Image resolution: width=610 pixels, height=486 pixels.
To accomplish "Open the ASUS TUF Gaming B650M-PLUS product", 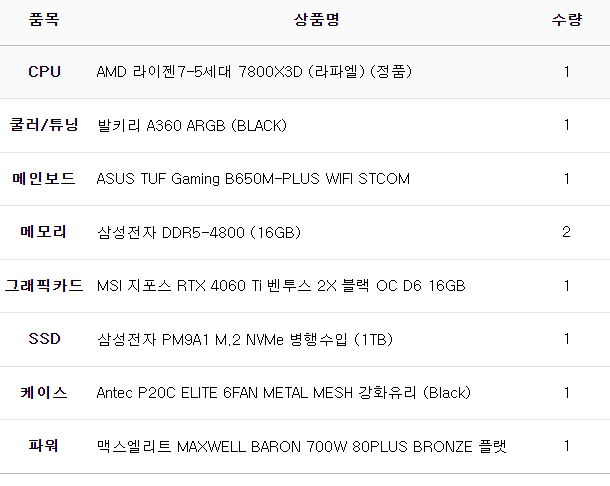I will pos(253,179).
